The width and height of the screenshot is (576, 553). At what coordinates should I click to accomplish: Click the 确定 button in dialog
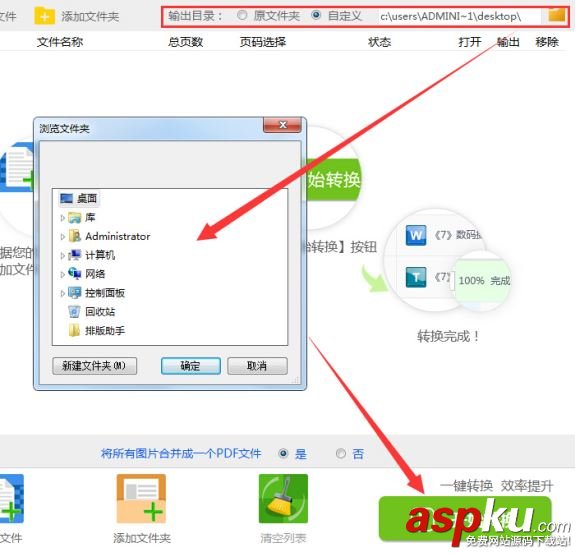[191, 366]
